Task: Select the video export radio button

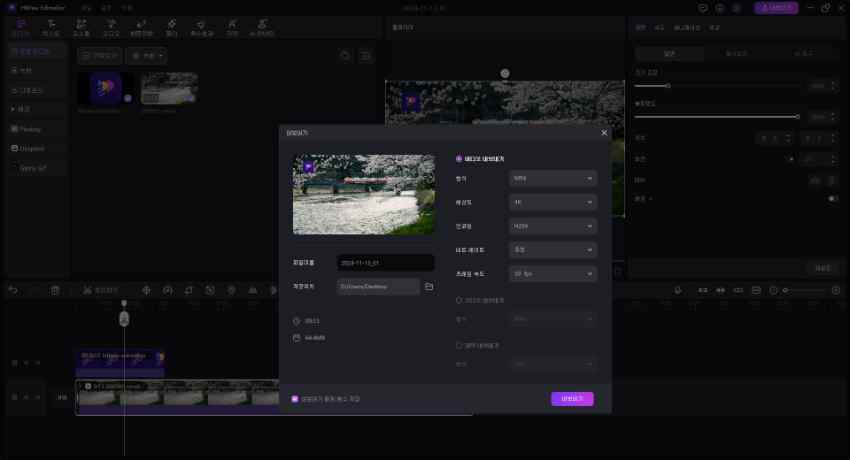Action: pos(459,158)
